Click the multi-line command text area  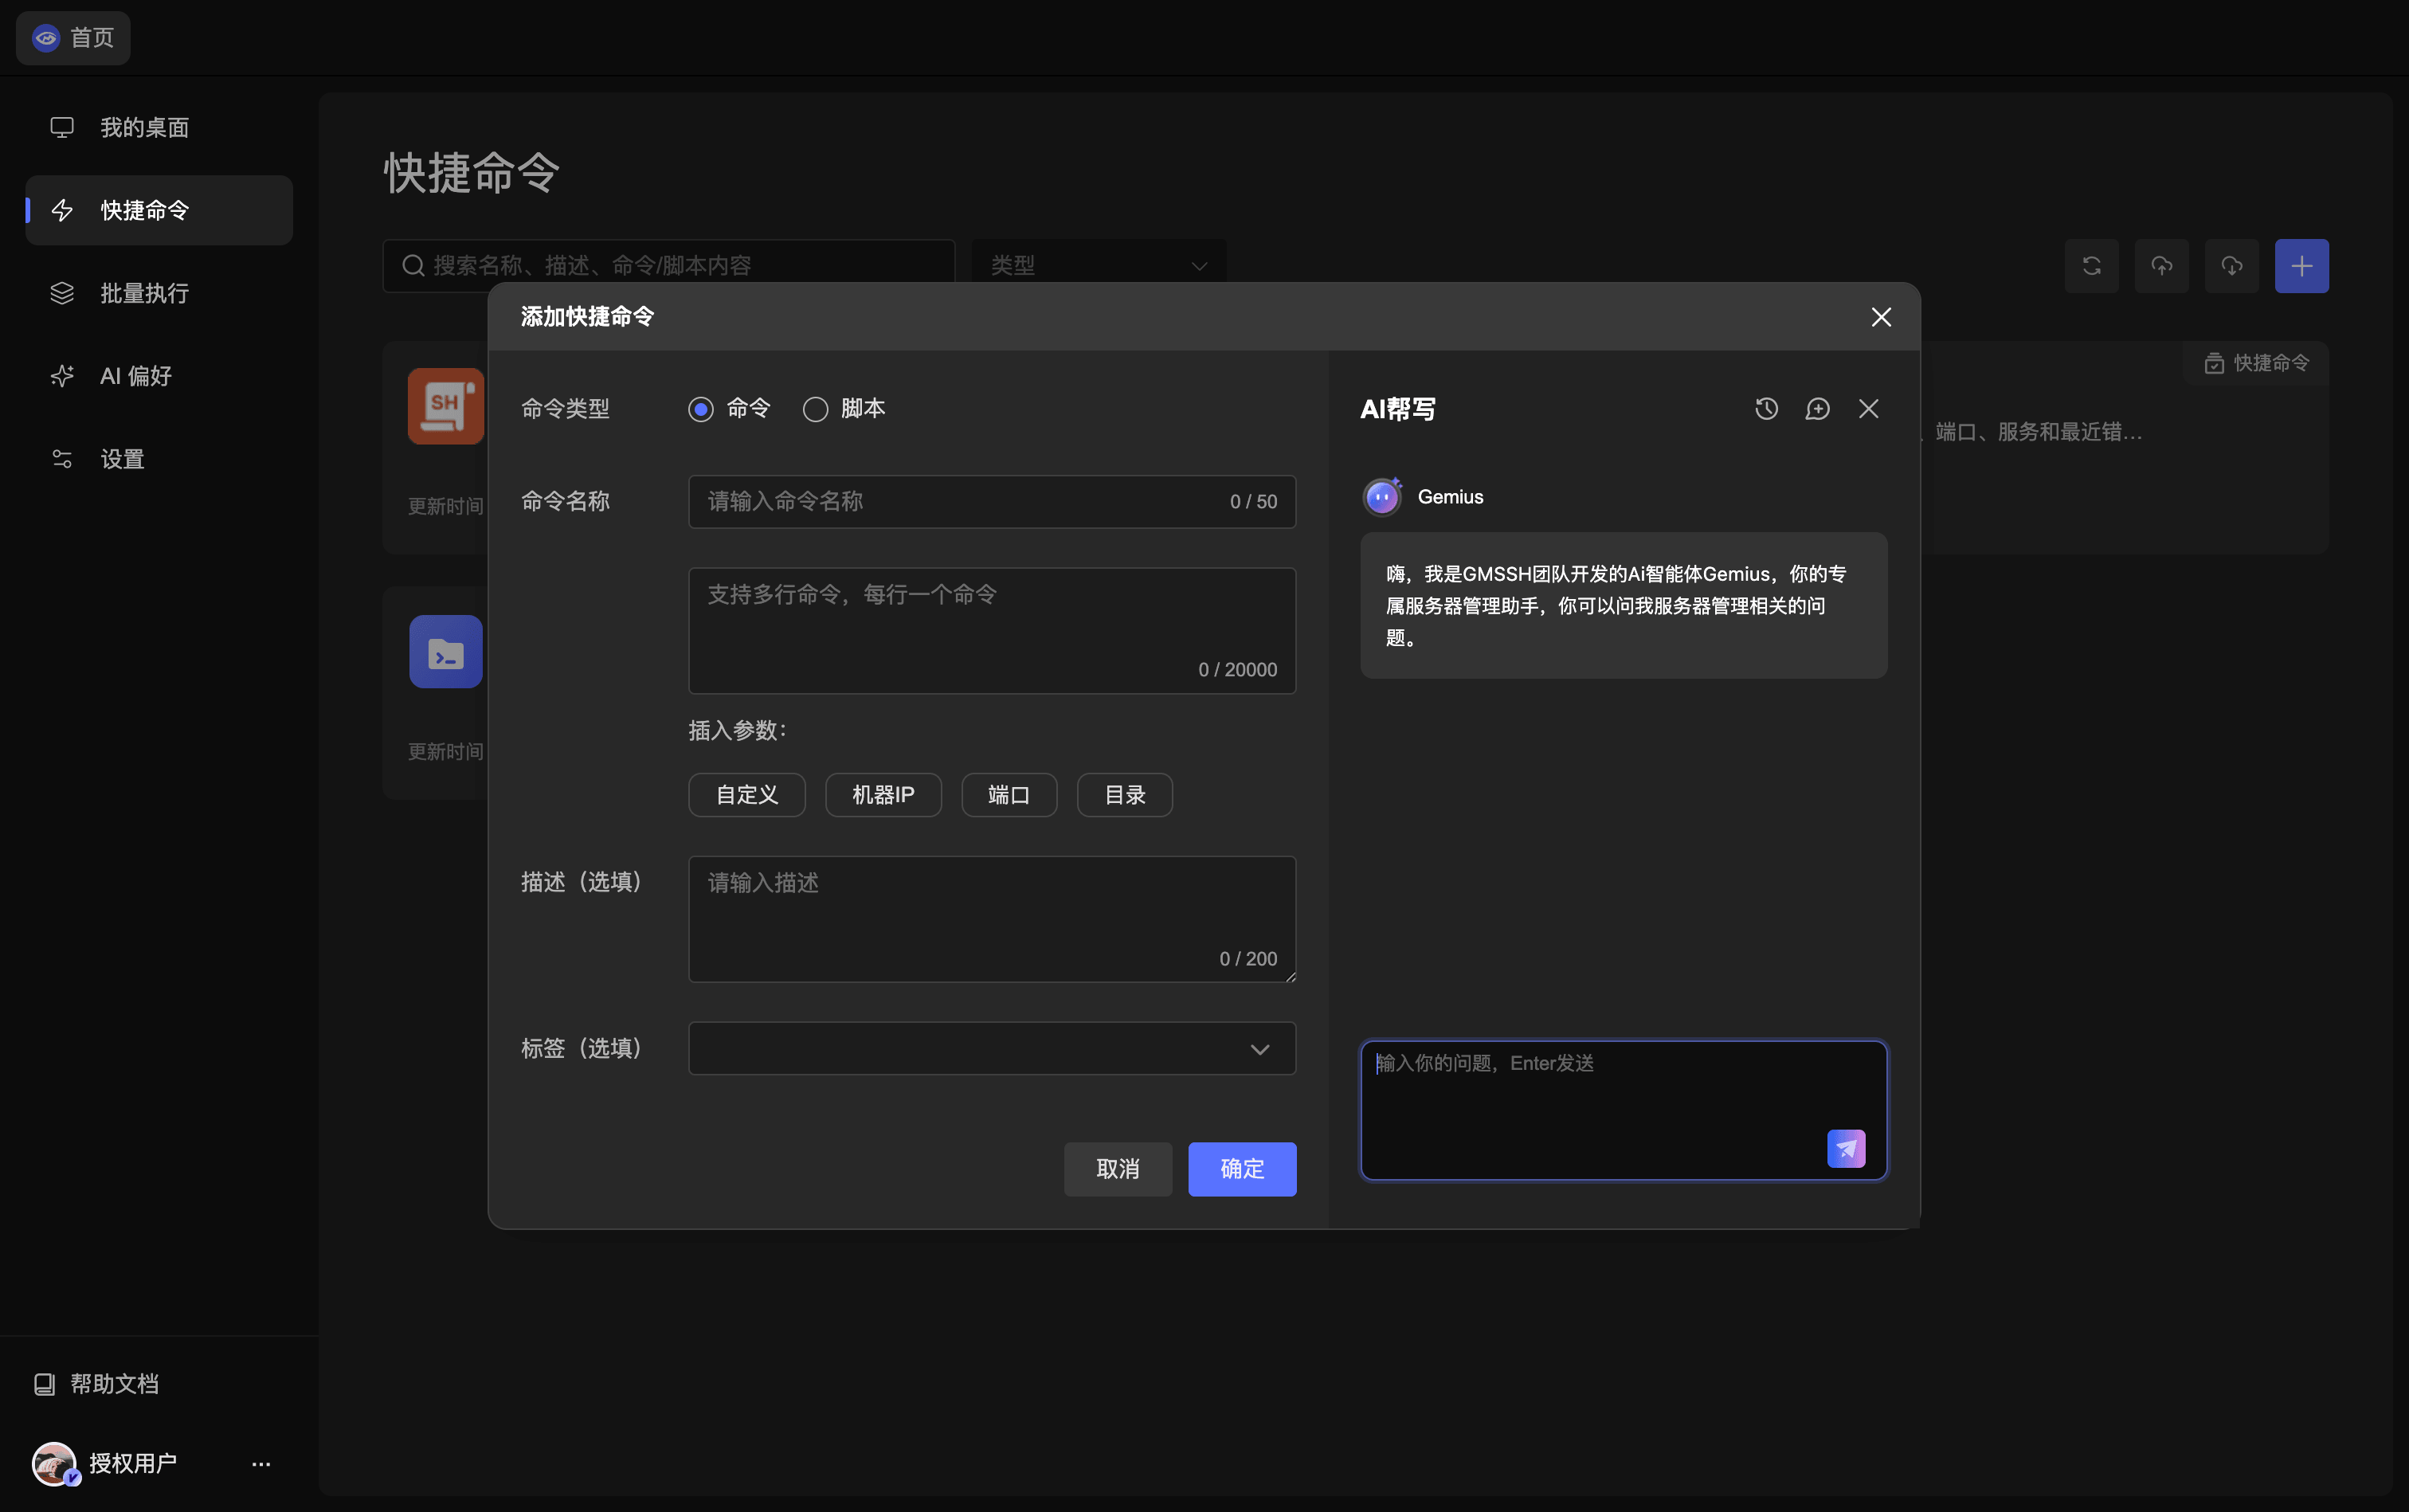pos(992,631)
